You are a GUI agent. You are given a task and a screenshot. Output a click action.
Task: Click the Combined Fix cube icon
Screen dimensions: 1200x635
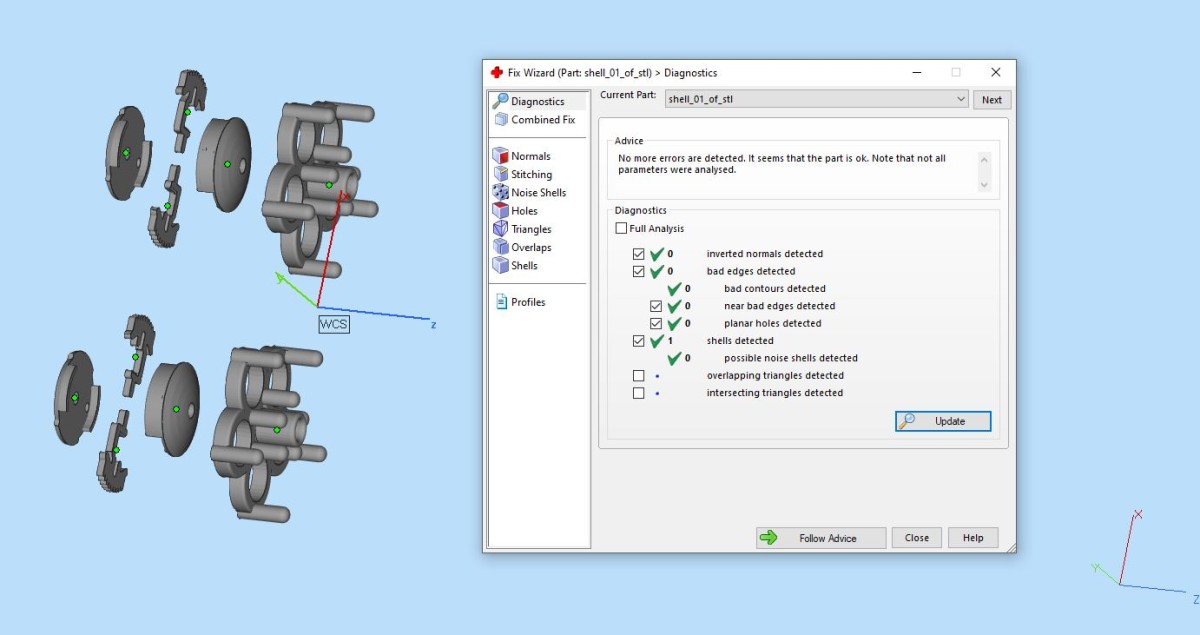click(x=501, y=119)
